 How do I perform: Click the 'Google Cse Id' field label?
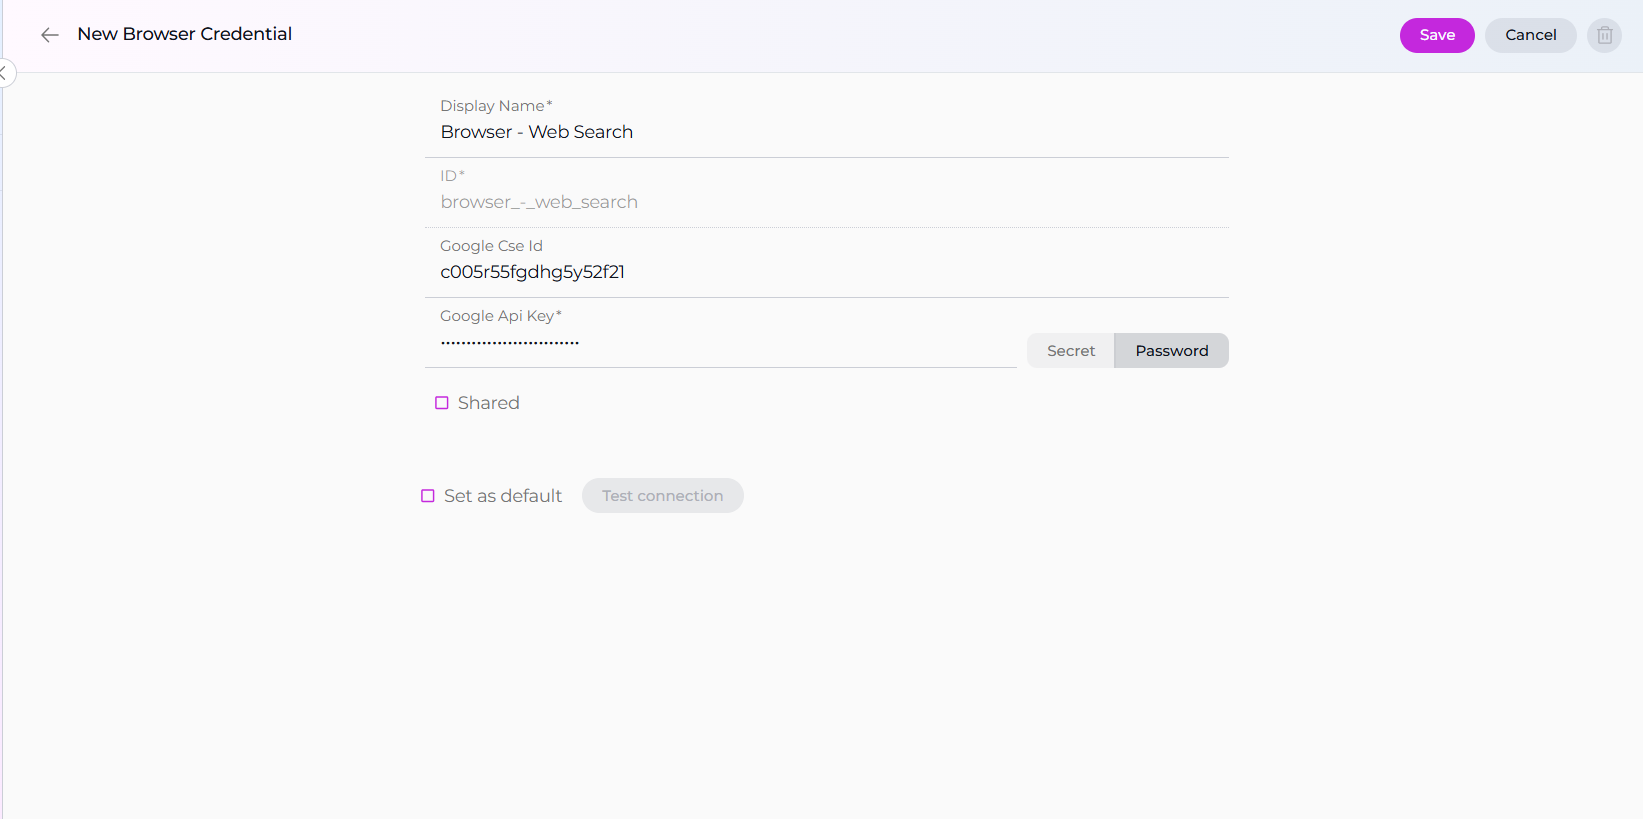491,246
